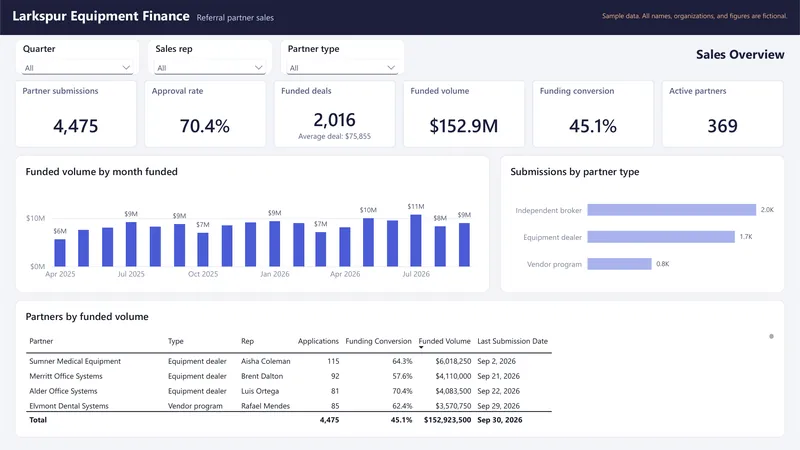
Task: Sort table by Type column header
Action: click(176, 341)
